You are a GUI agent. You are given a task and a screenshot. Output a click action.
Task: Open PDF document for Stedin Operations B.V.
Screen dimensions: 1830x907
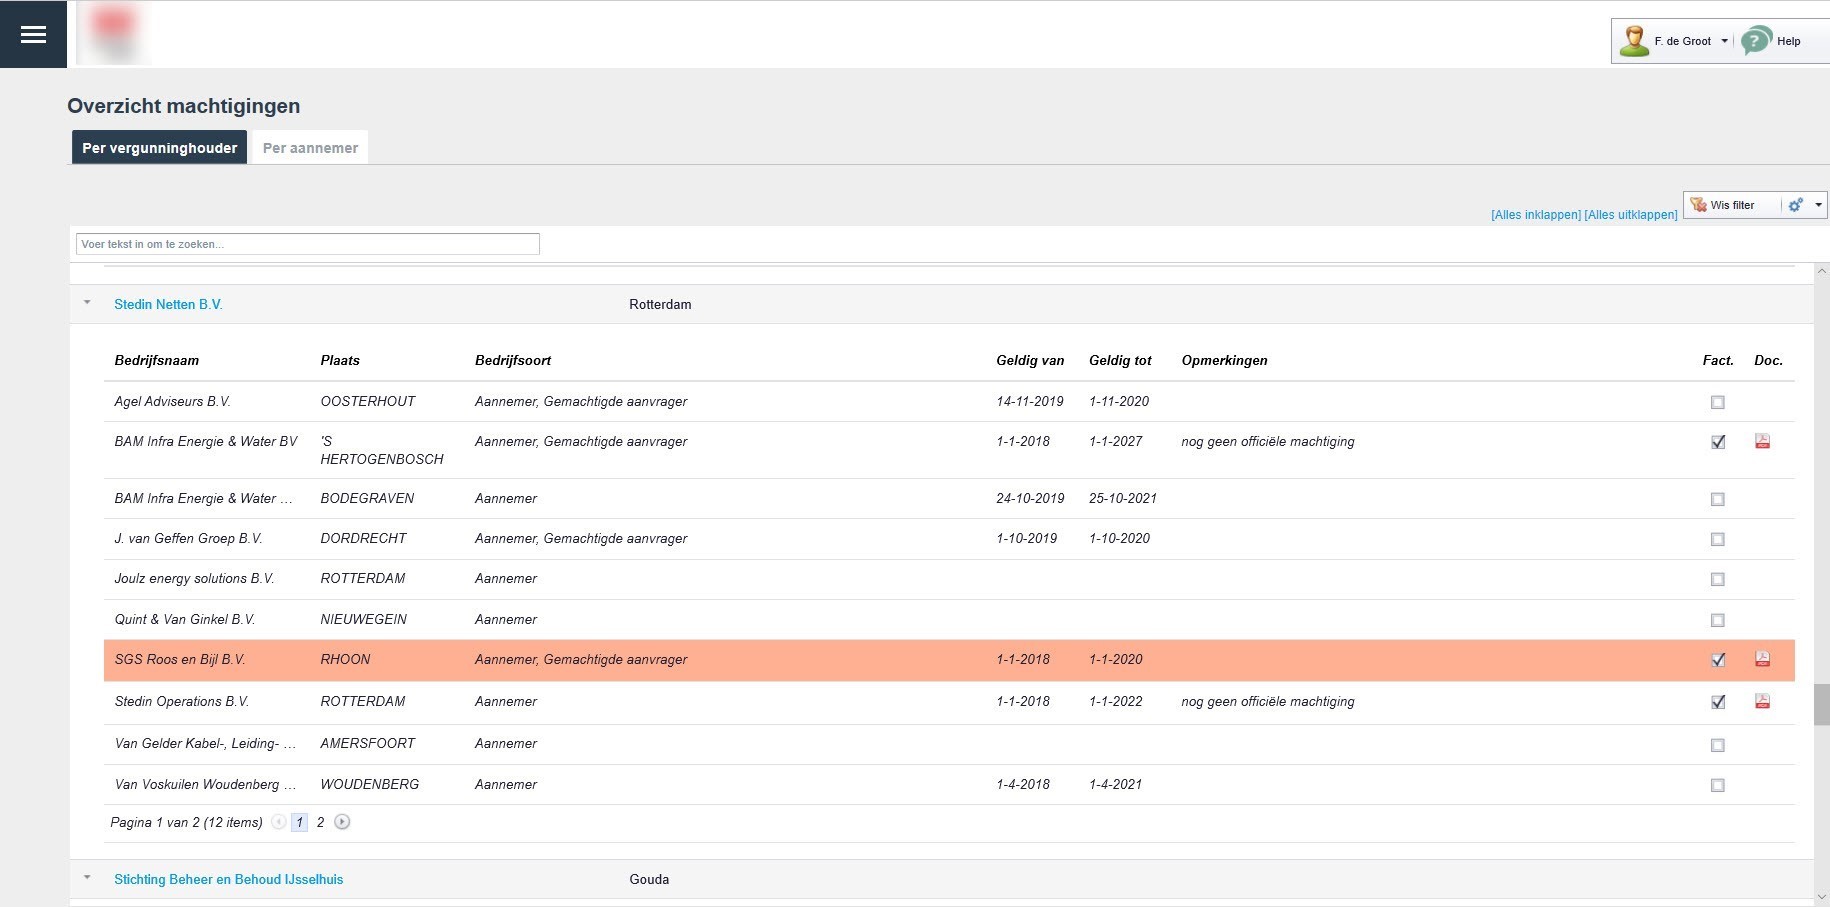point(1762,701)
